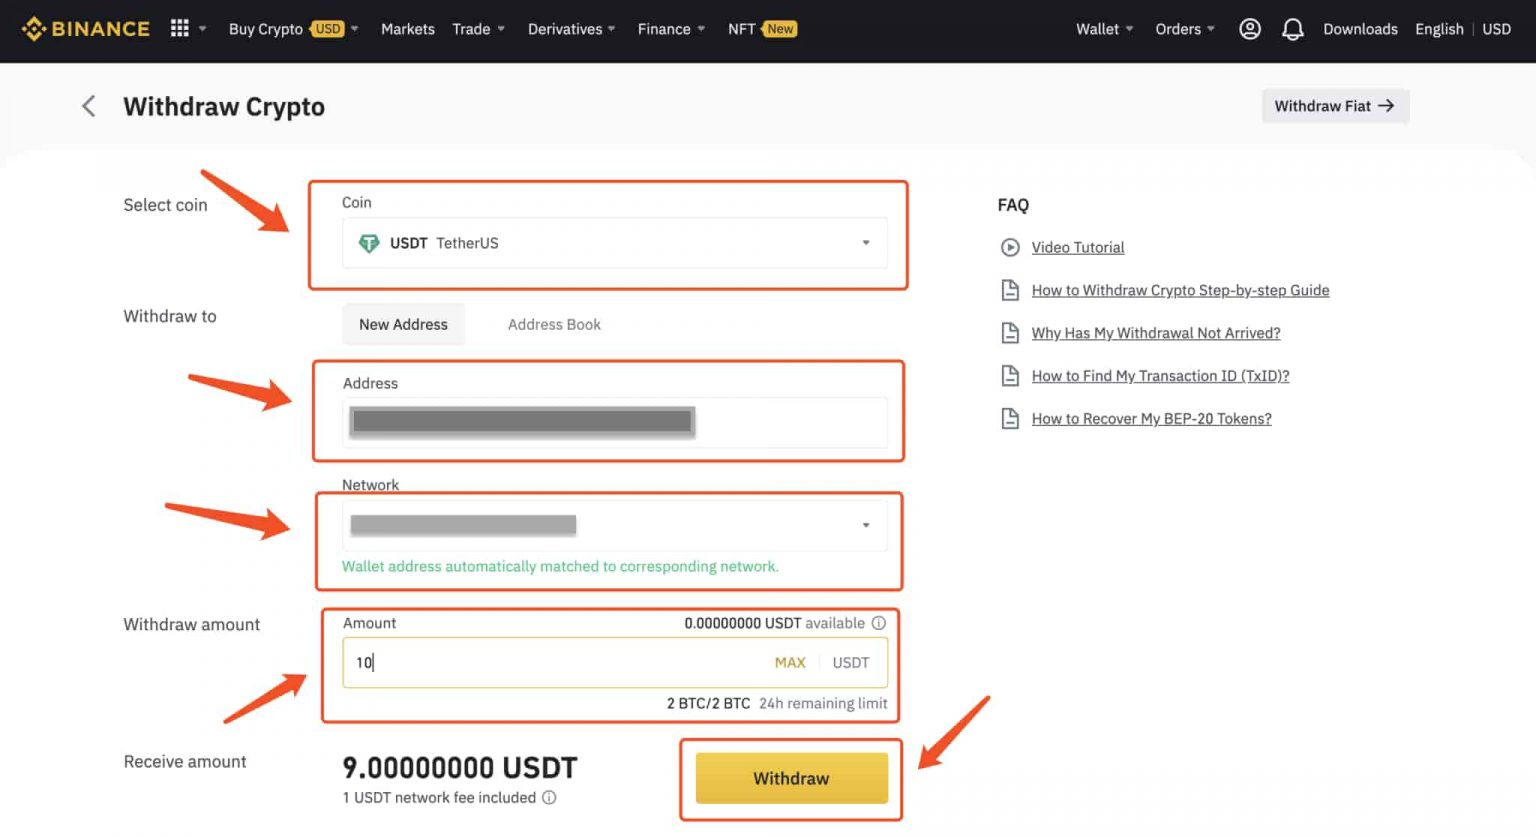
Task: Click the USDT Tether coin icon
Action: point(369,243)
